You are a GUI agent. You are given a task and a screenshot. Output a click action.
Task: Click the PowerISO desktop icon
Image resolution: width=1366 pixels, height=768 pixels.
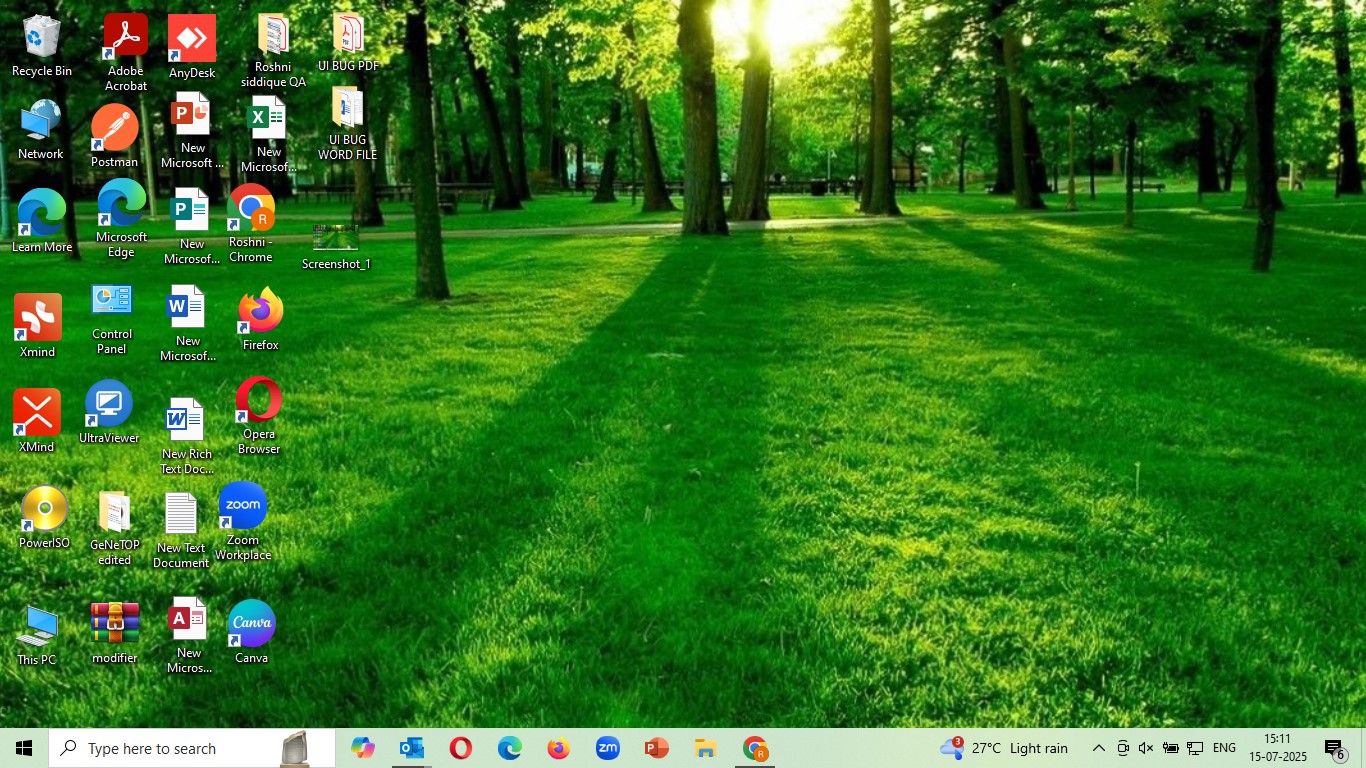tap(44, 510)
